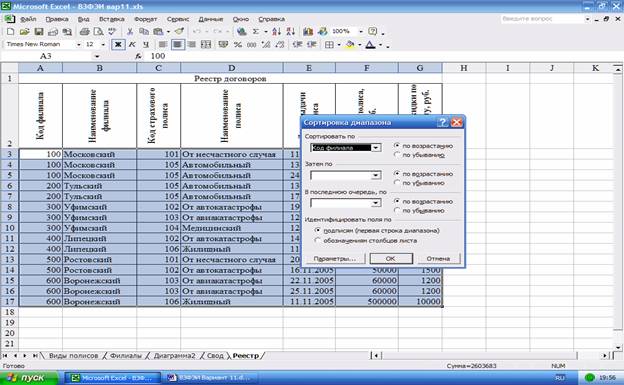624x385 pixels.
Task: Cut selection with scissors icon
Action: 130,31
